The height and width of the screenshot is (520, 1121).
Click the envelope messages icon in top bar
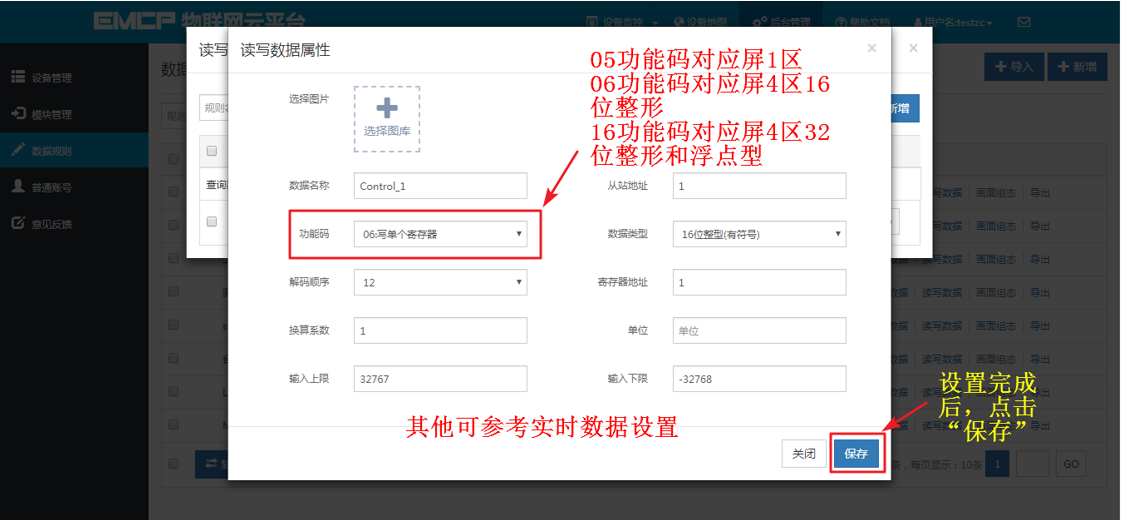click(1024, 22)
